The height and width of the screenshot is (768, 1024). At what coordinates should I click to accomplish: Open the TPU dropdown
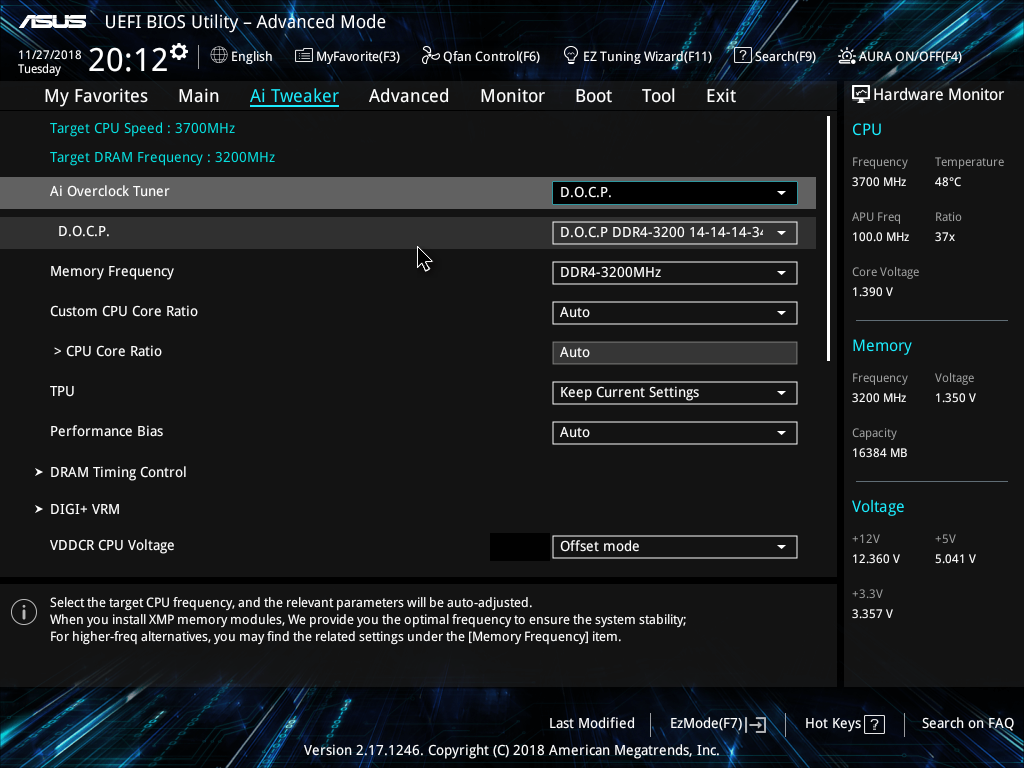[675, 392]
